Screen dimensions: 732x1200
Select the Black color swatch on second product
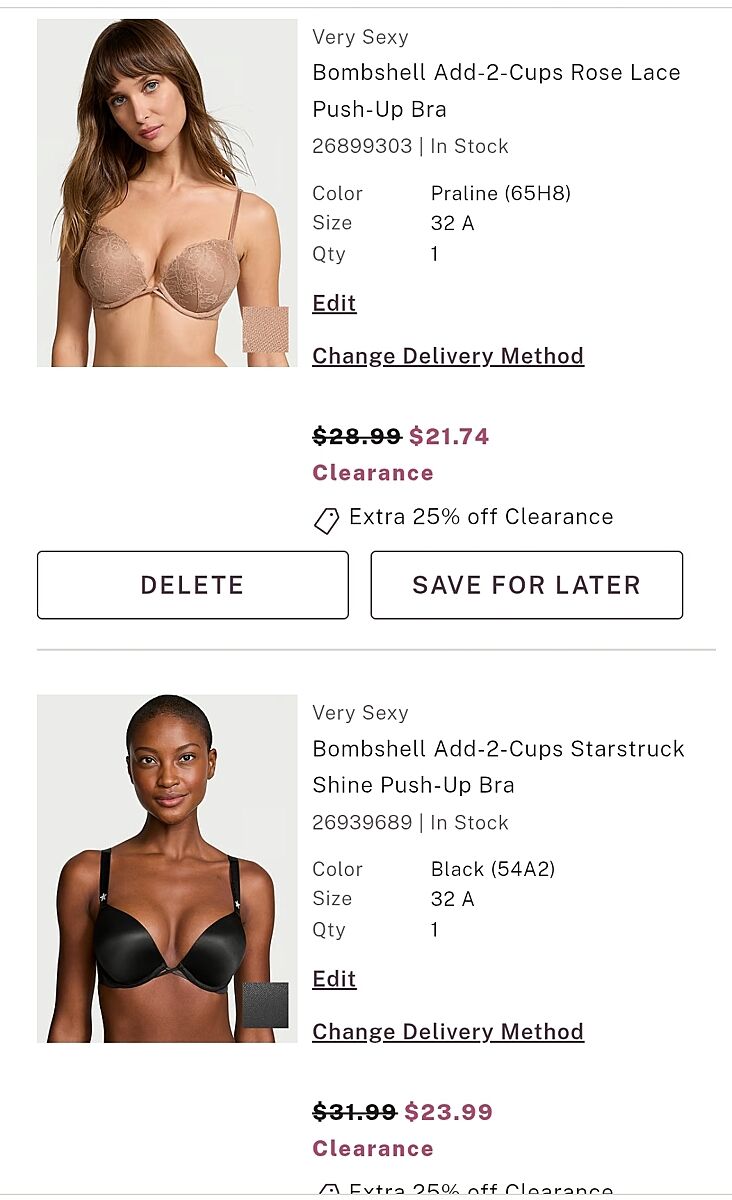click(x=265, y=1005)
